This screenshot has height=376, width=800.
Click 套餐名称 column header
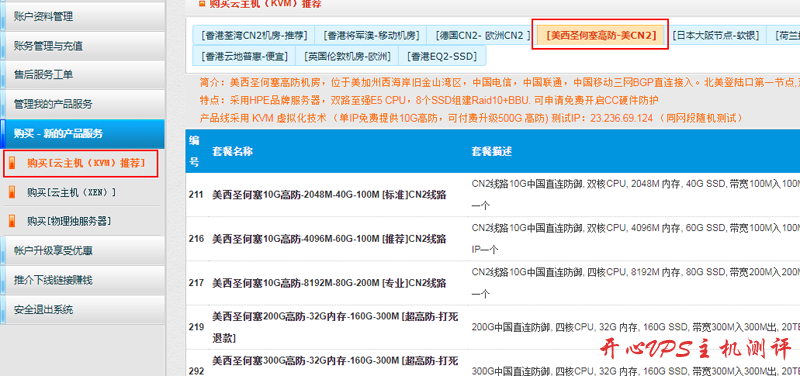click(233, 151)
